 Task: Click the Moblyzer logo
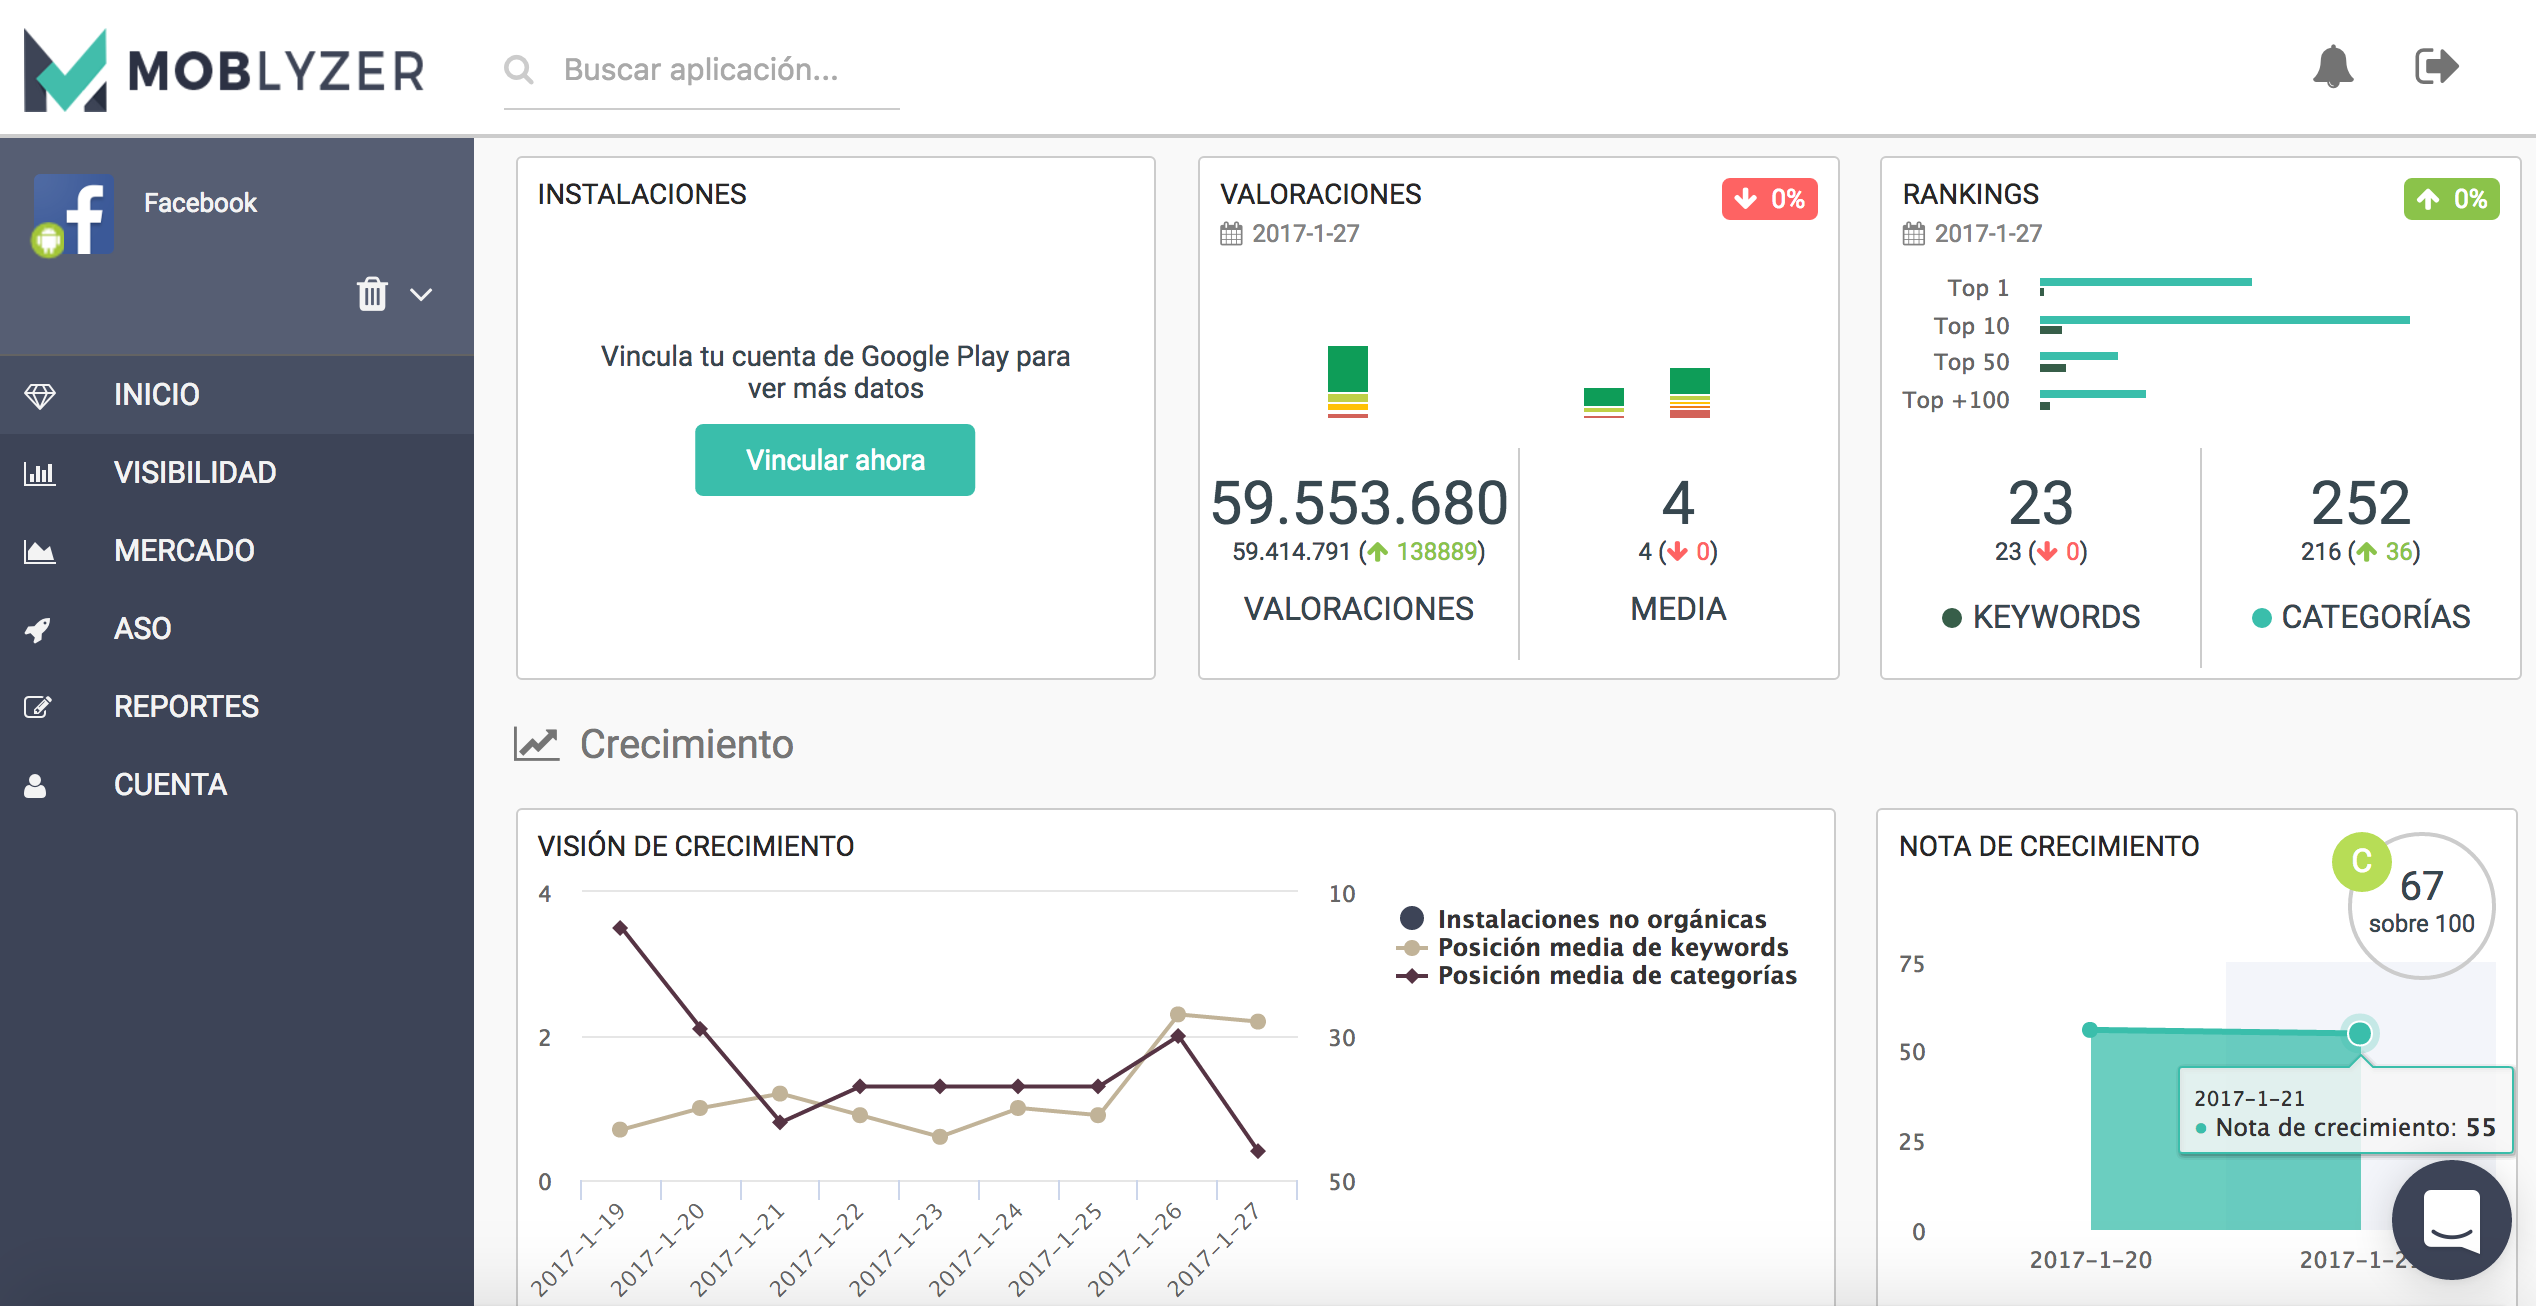click(225, 70)
